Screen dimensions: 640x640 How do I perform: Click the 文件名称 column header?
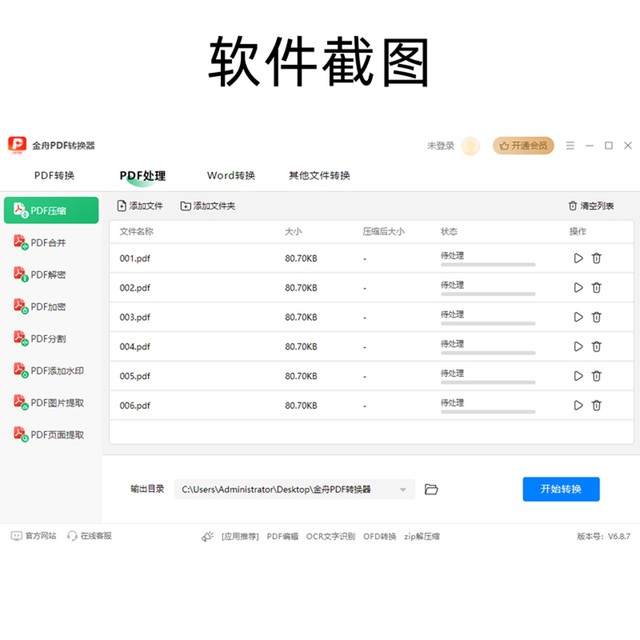tap(136, 231)
